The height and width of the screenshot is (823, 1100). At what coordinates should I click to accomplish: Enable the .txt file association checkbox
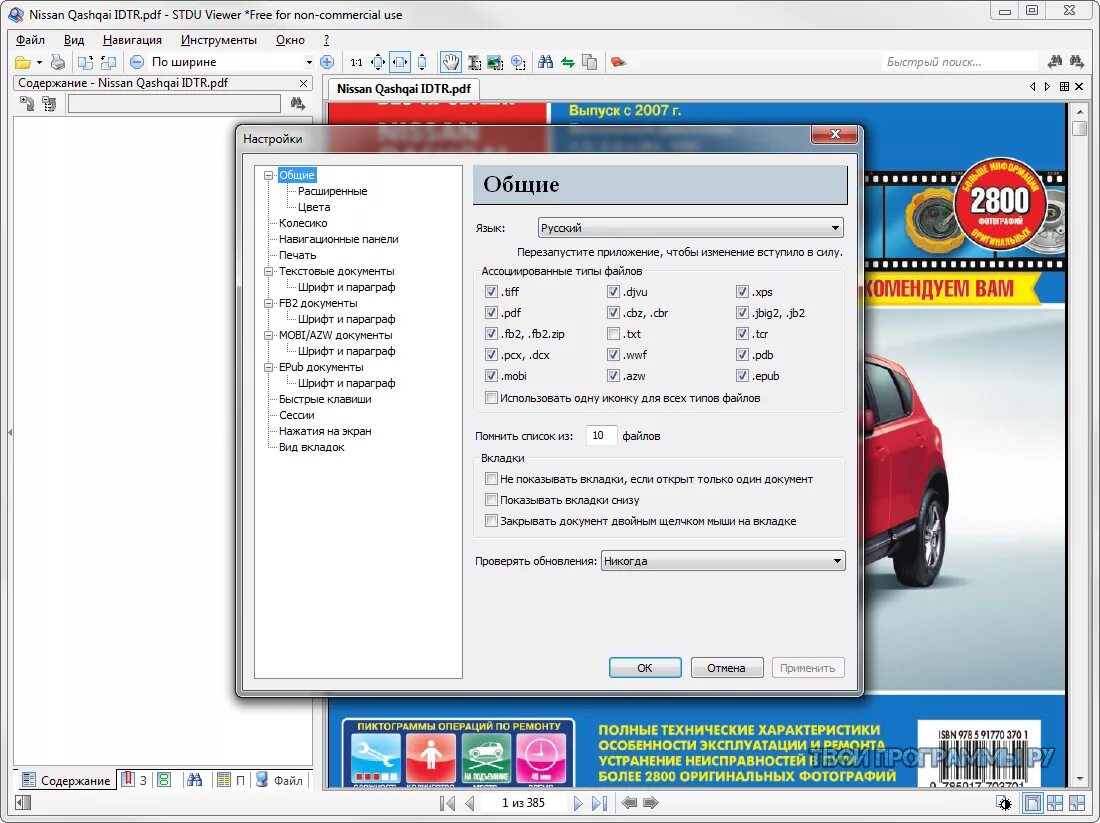pyautogui.click(x=613, y=333)
